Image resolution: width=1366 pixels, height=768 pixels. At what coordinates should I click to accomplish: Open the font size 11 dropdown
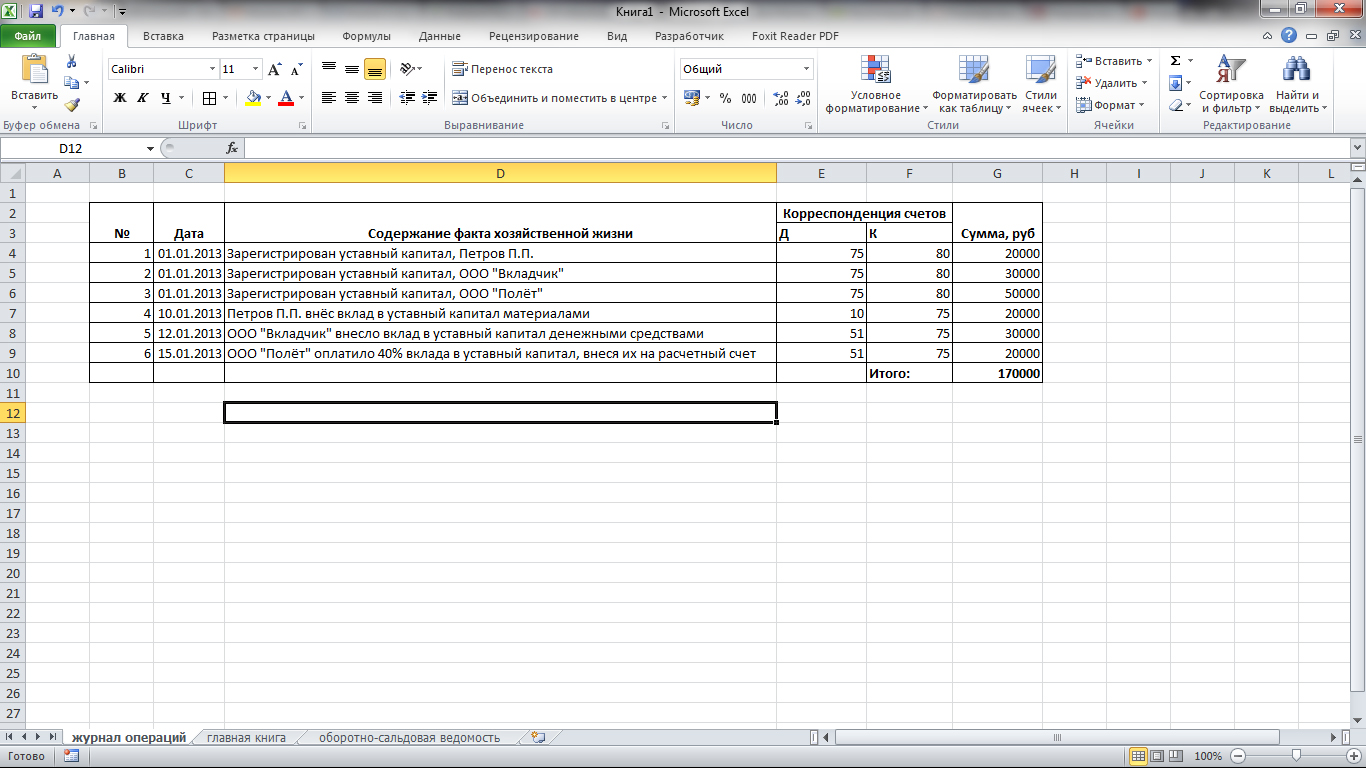(256, 69)
